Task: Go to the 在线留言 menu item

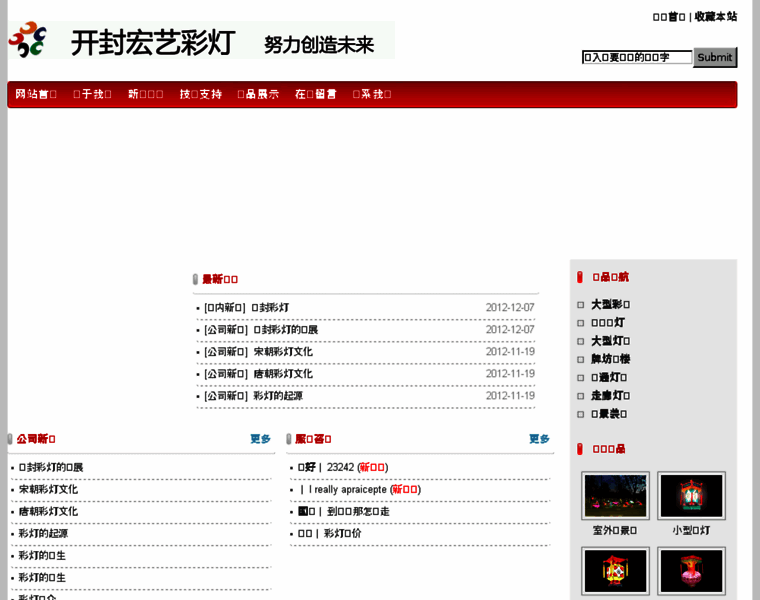Action: (x=316, y=94)
